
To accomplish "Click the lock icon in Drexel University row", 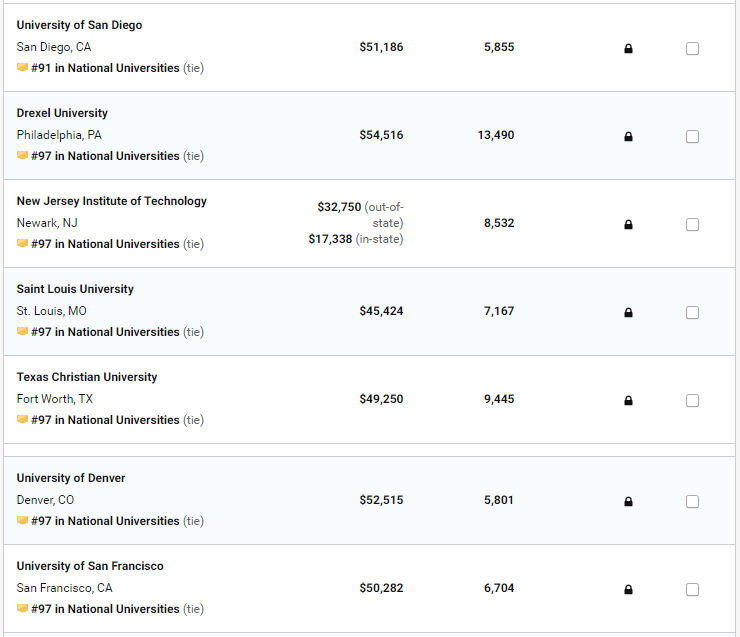I will [x=628, y=137].
